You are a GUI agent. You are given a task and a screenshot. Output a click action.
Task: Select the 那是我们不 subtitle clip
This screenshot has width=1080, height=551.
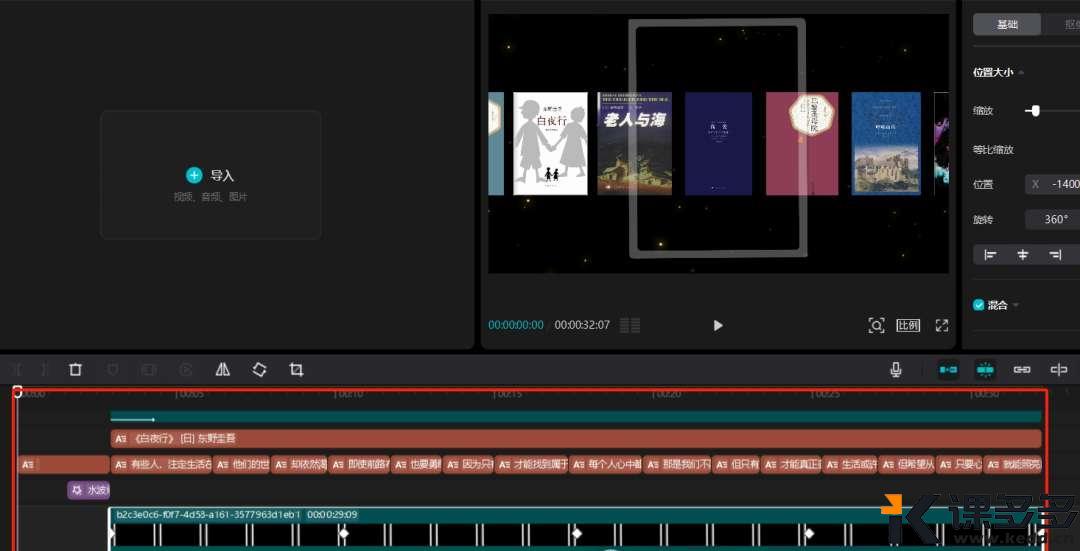677,464
